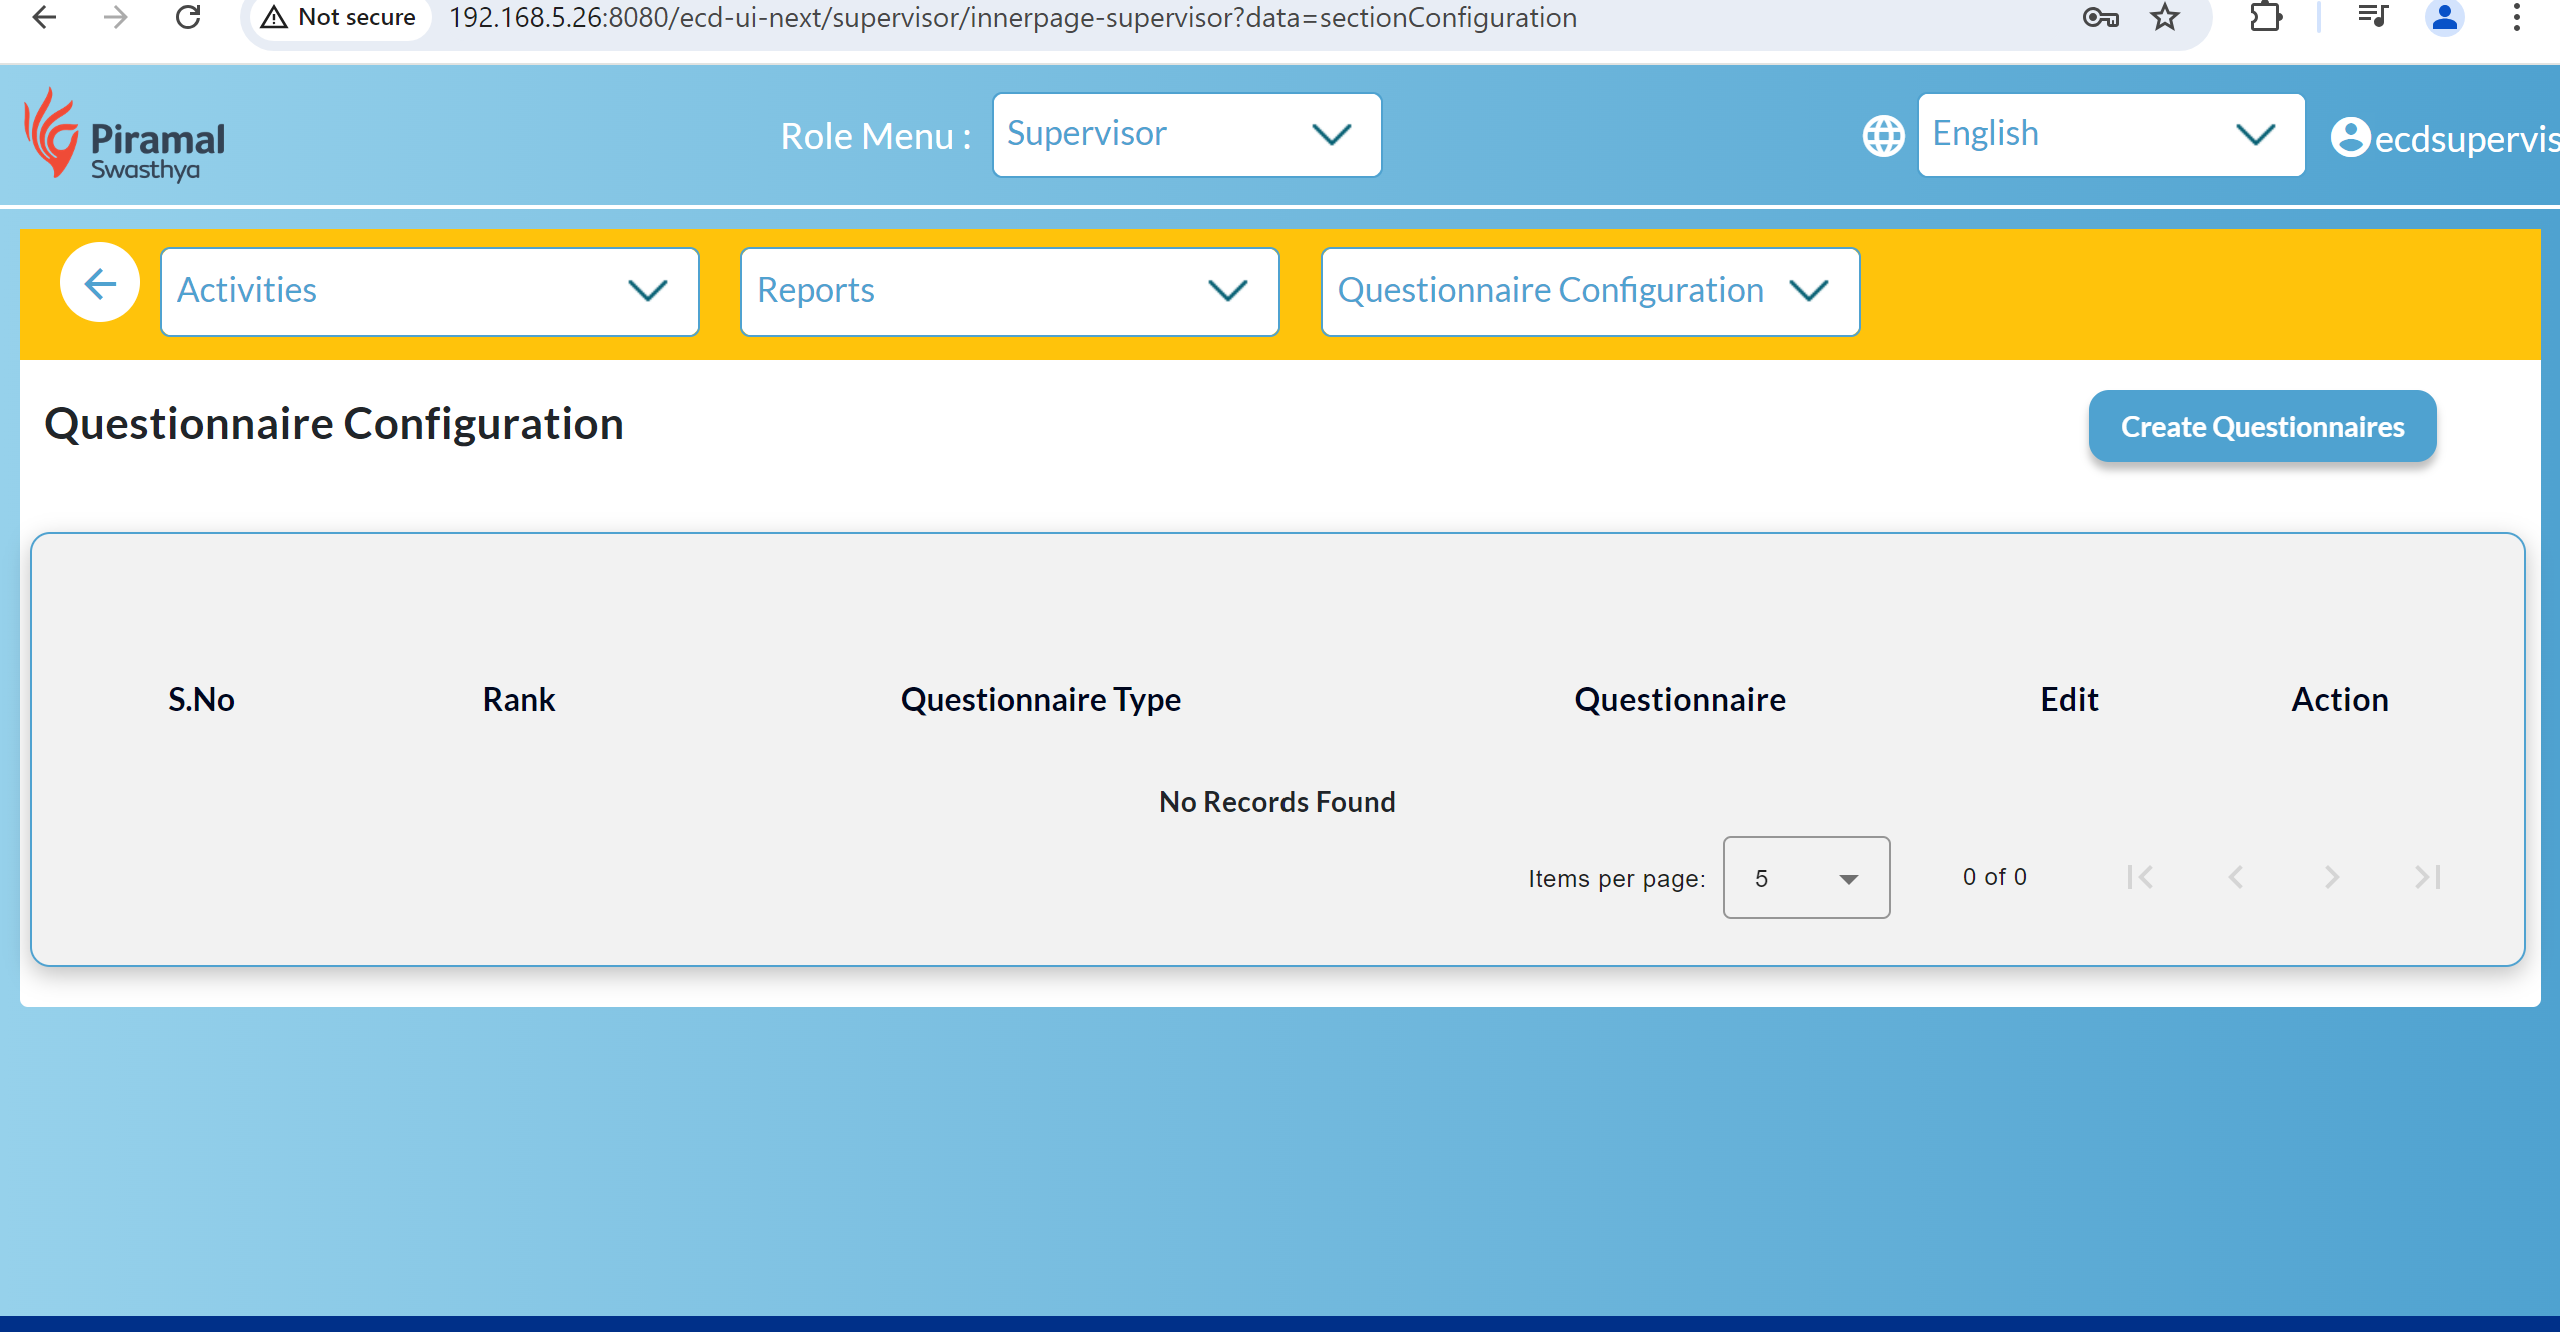The height and width of the screenshot is (1332, 2560).
Task: Go to first page in paginator
Action: [2140, 877]
